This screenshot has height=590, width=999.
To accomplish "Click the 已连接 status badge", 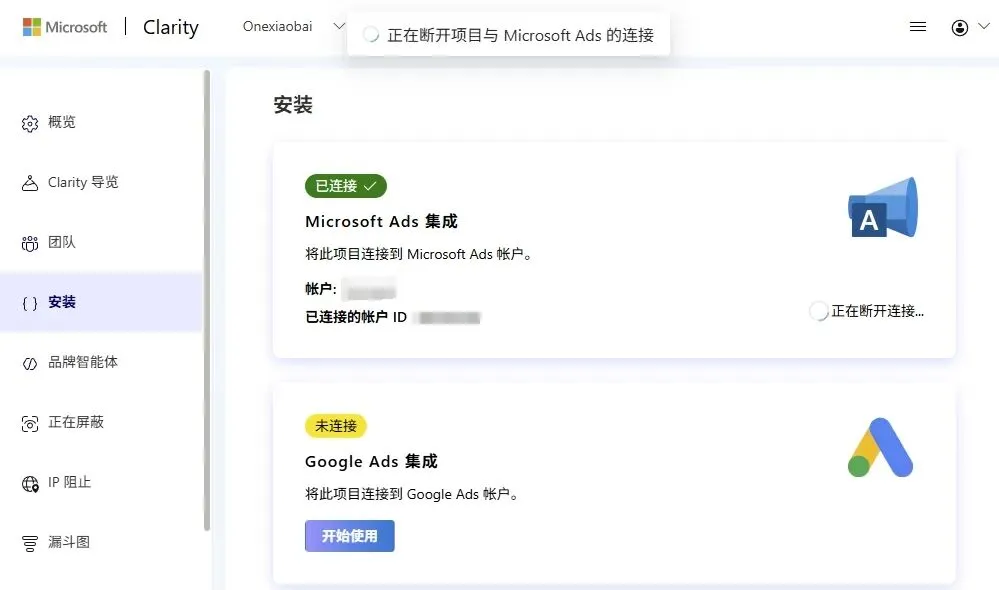I will [345, 186].
